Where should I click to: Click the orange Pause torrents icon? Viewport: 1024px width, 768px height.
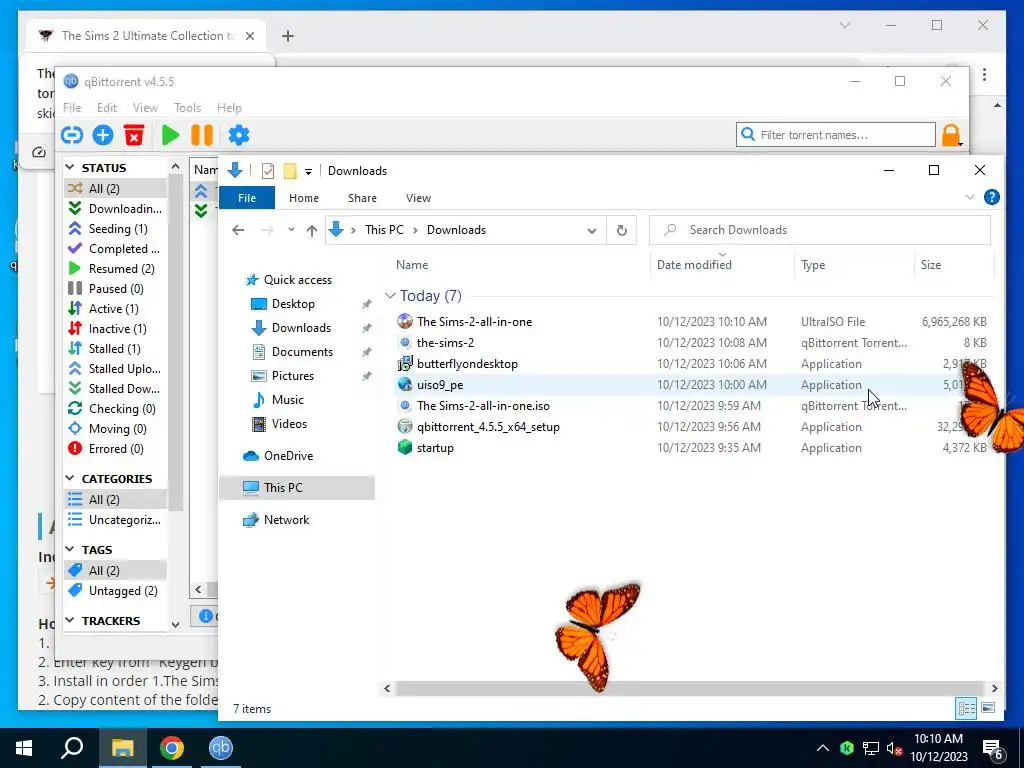pyautogui.click(x=202, y=135)
